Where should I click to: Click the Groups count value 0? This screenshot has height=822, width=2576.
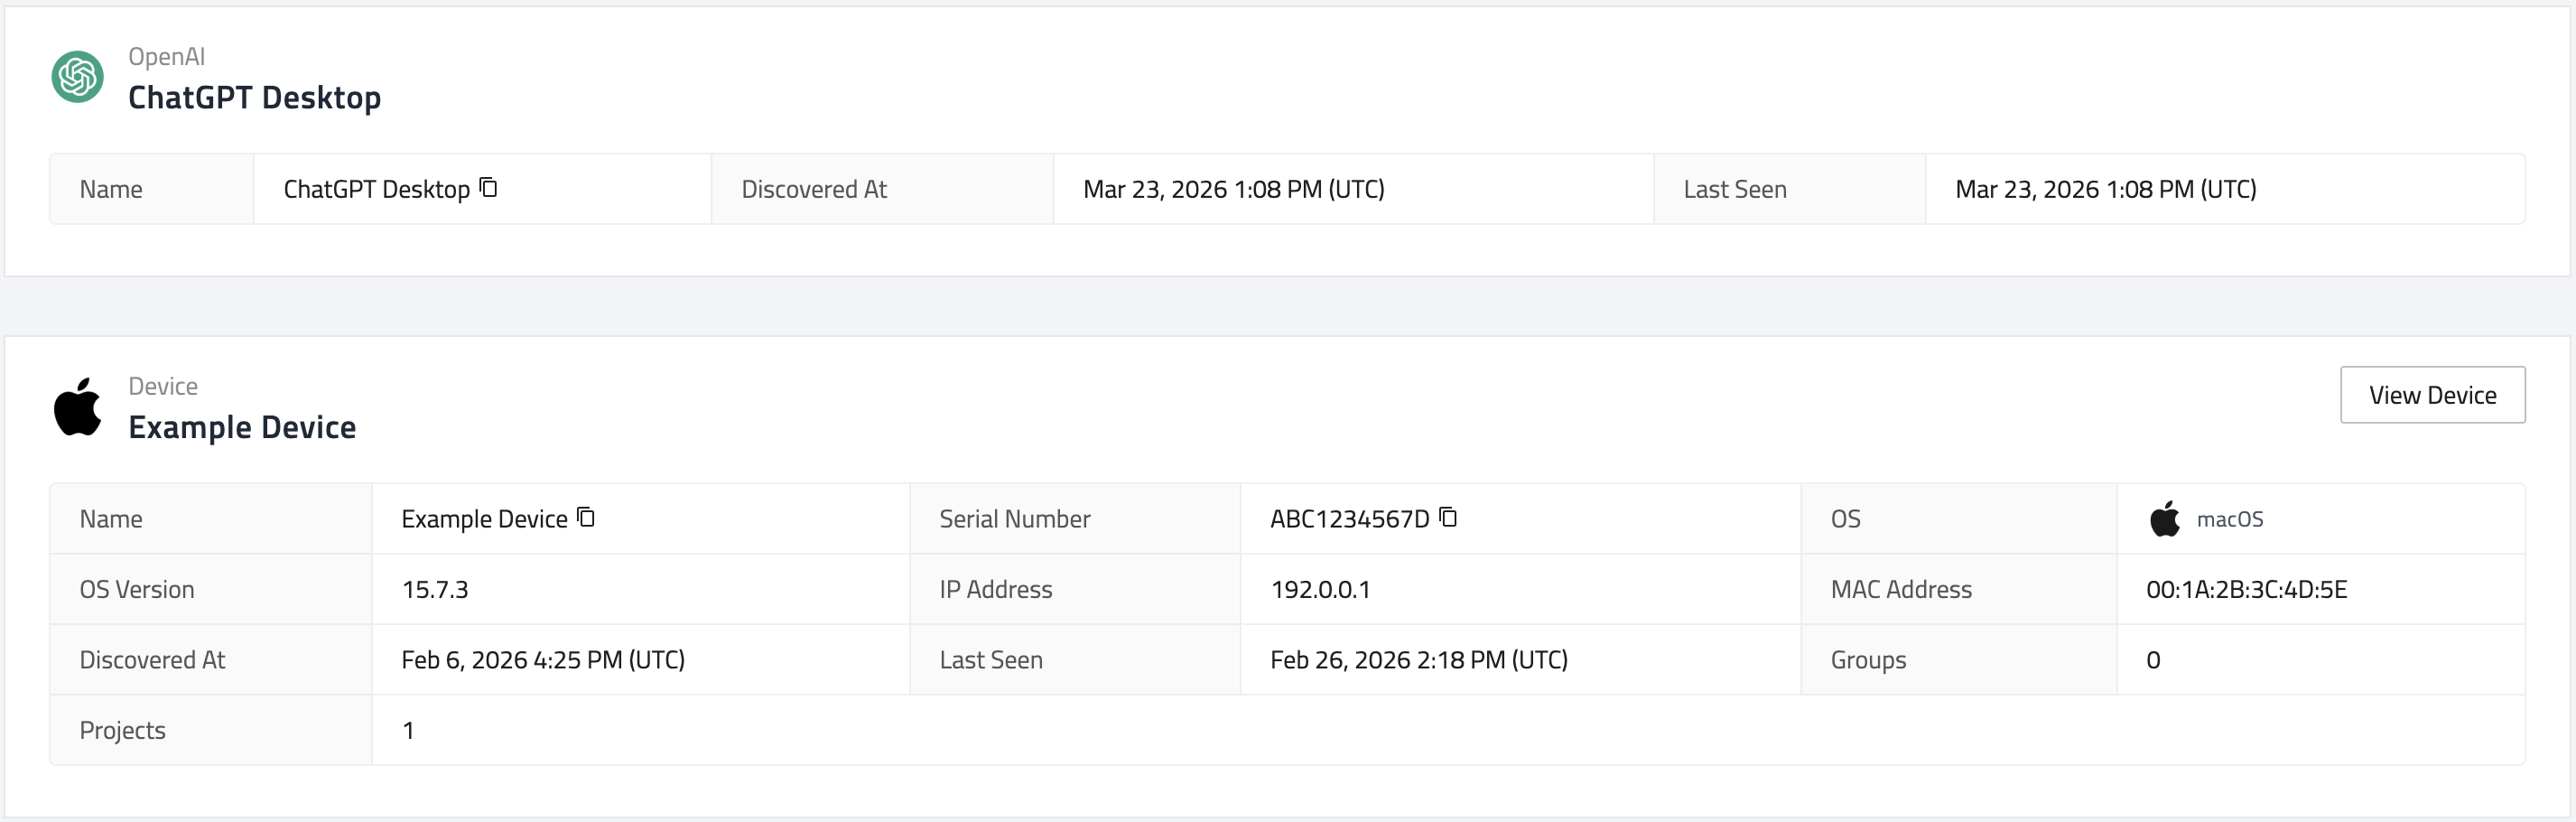(x=2153, y=660)
